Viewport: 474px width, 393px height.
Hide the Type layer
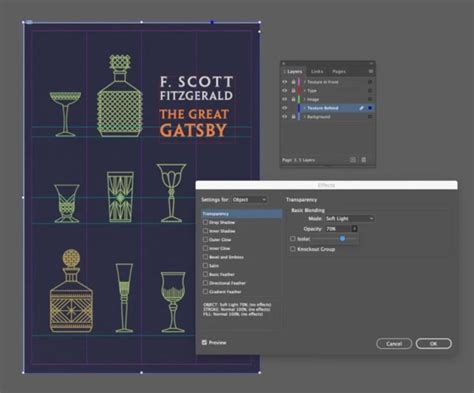[x=285, y=90]
